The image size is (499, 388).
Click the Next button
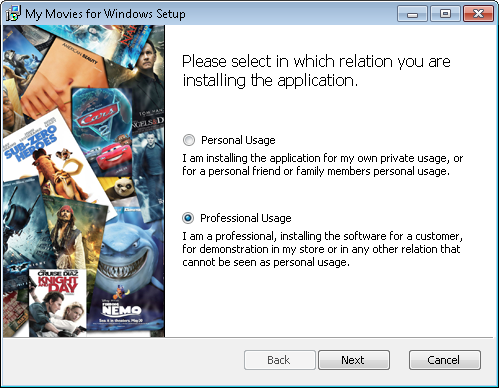coord(354,360)
